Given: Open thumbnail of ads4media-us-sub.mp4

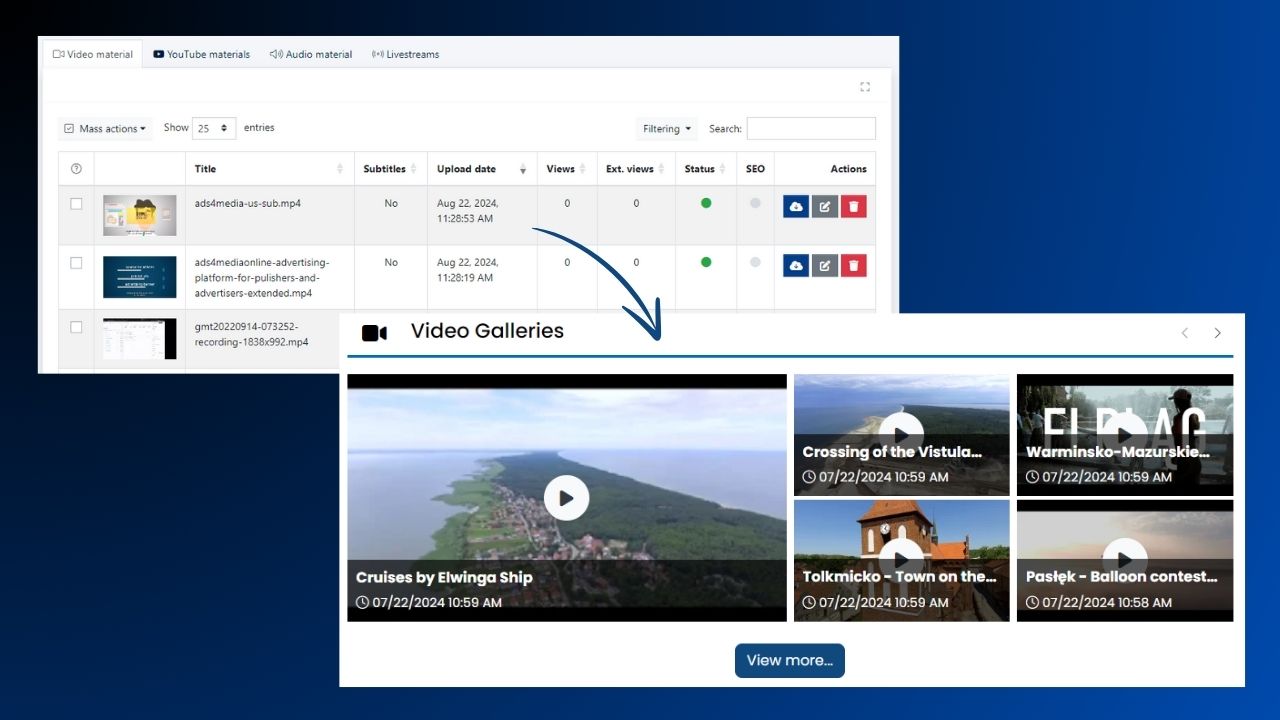Looking at the screenshot, I should (139, 215).
